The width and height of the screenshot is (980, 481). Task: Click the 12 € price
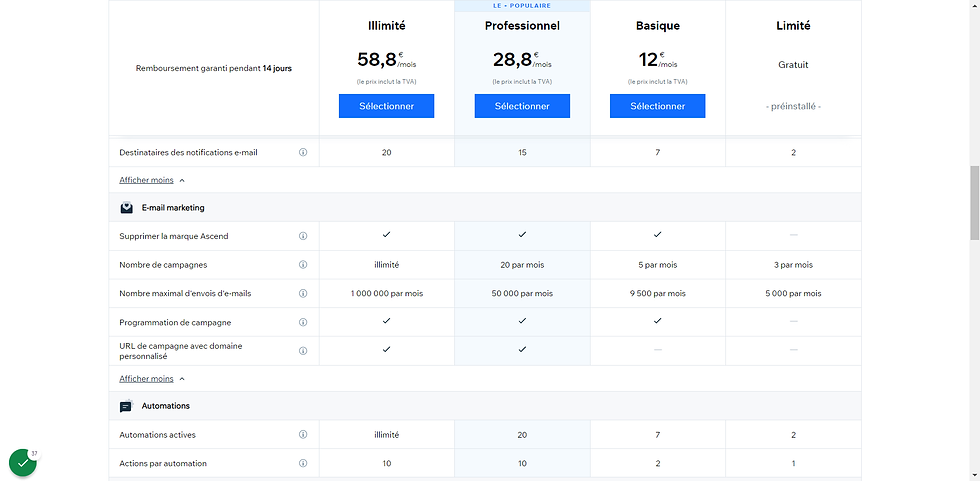pyautogui.click(x=658, y=60)
